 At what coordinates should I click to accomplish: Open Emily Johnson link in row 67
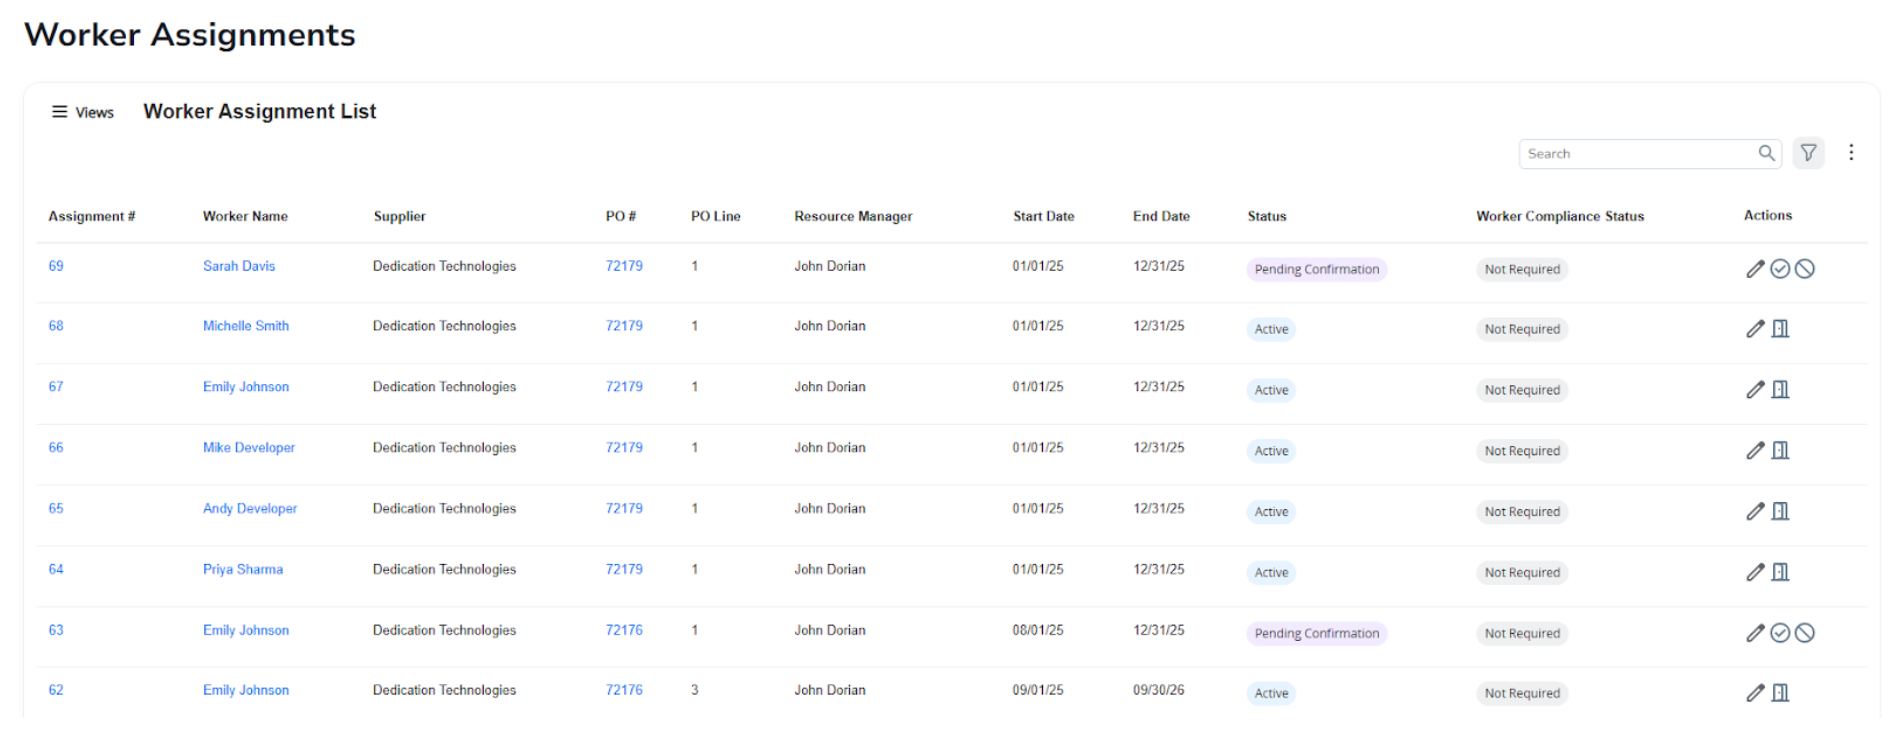[x=246, y=387]
